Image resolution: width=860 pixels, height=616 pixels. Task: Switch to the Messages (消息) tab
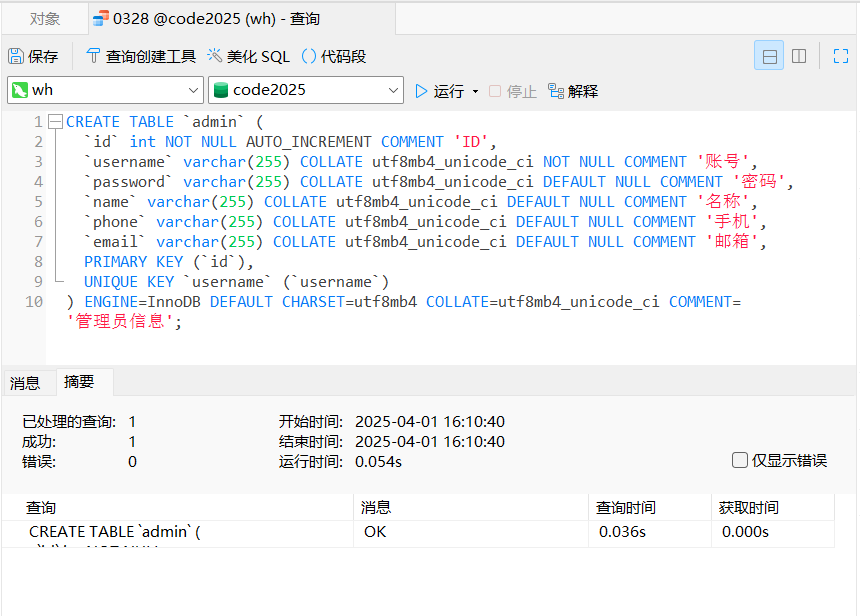tap(25, 383)
